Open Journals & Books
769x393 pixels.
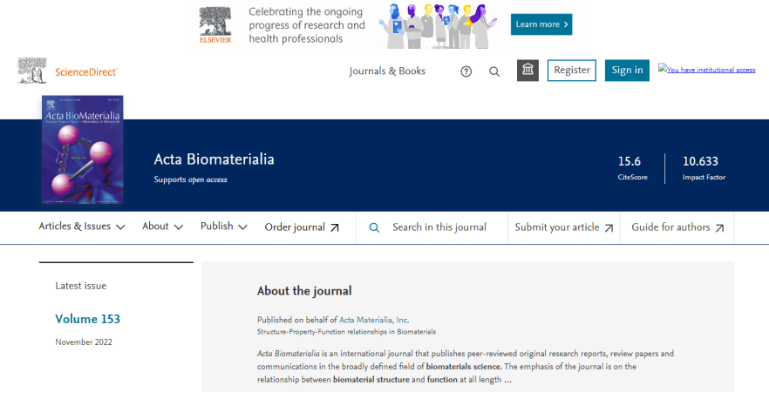(387, 71)
